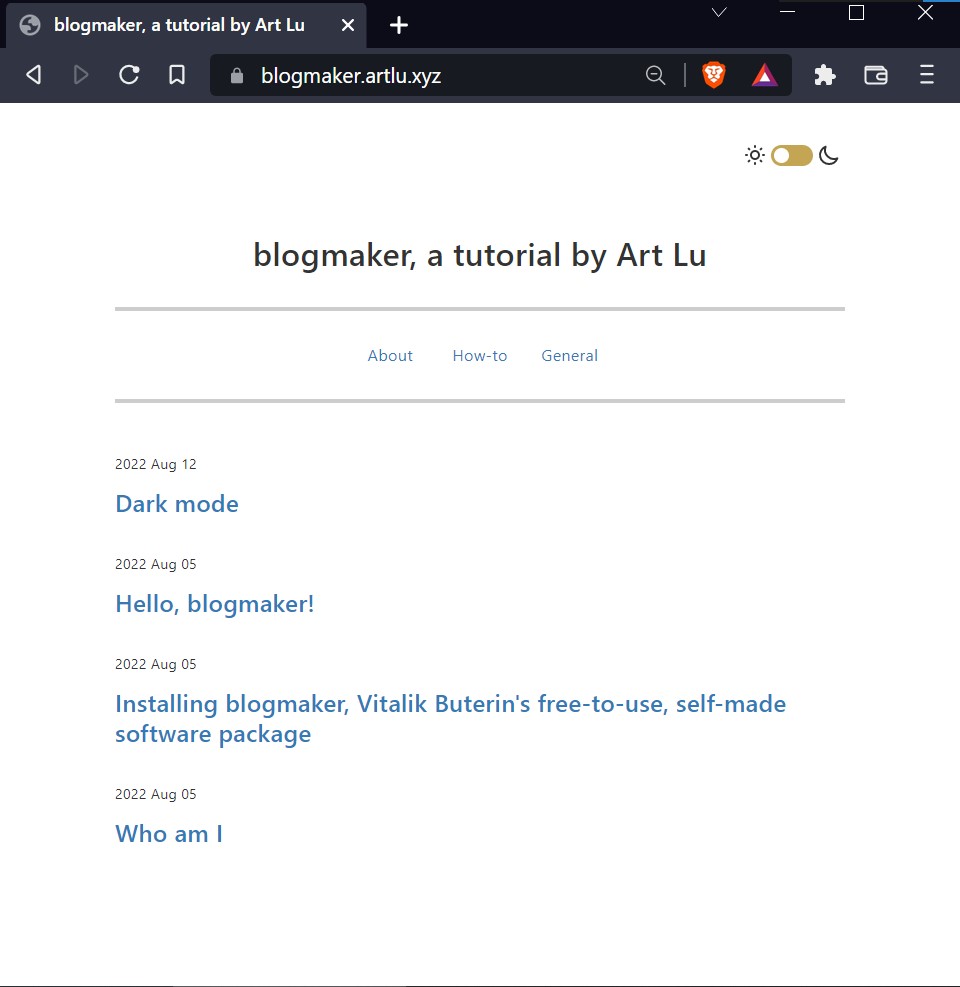Click the Extensions puzzle piece icon
Screen dimensions: 960x987
tap(824, 74)
